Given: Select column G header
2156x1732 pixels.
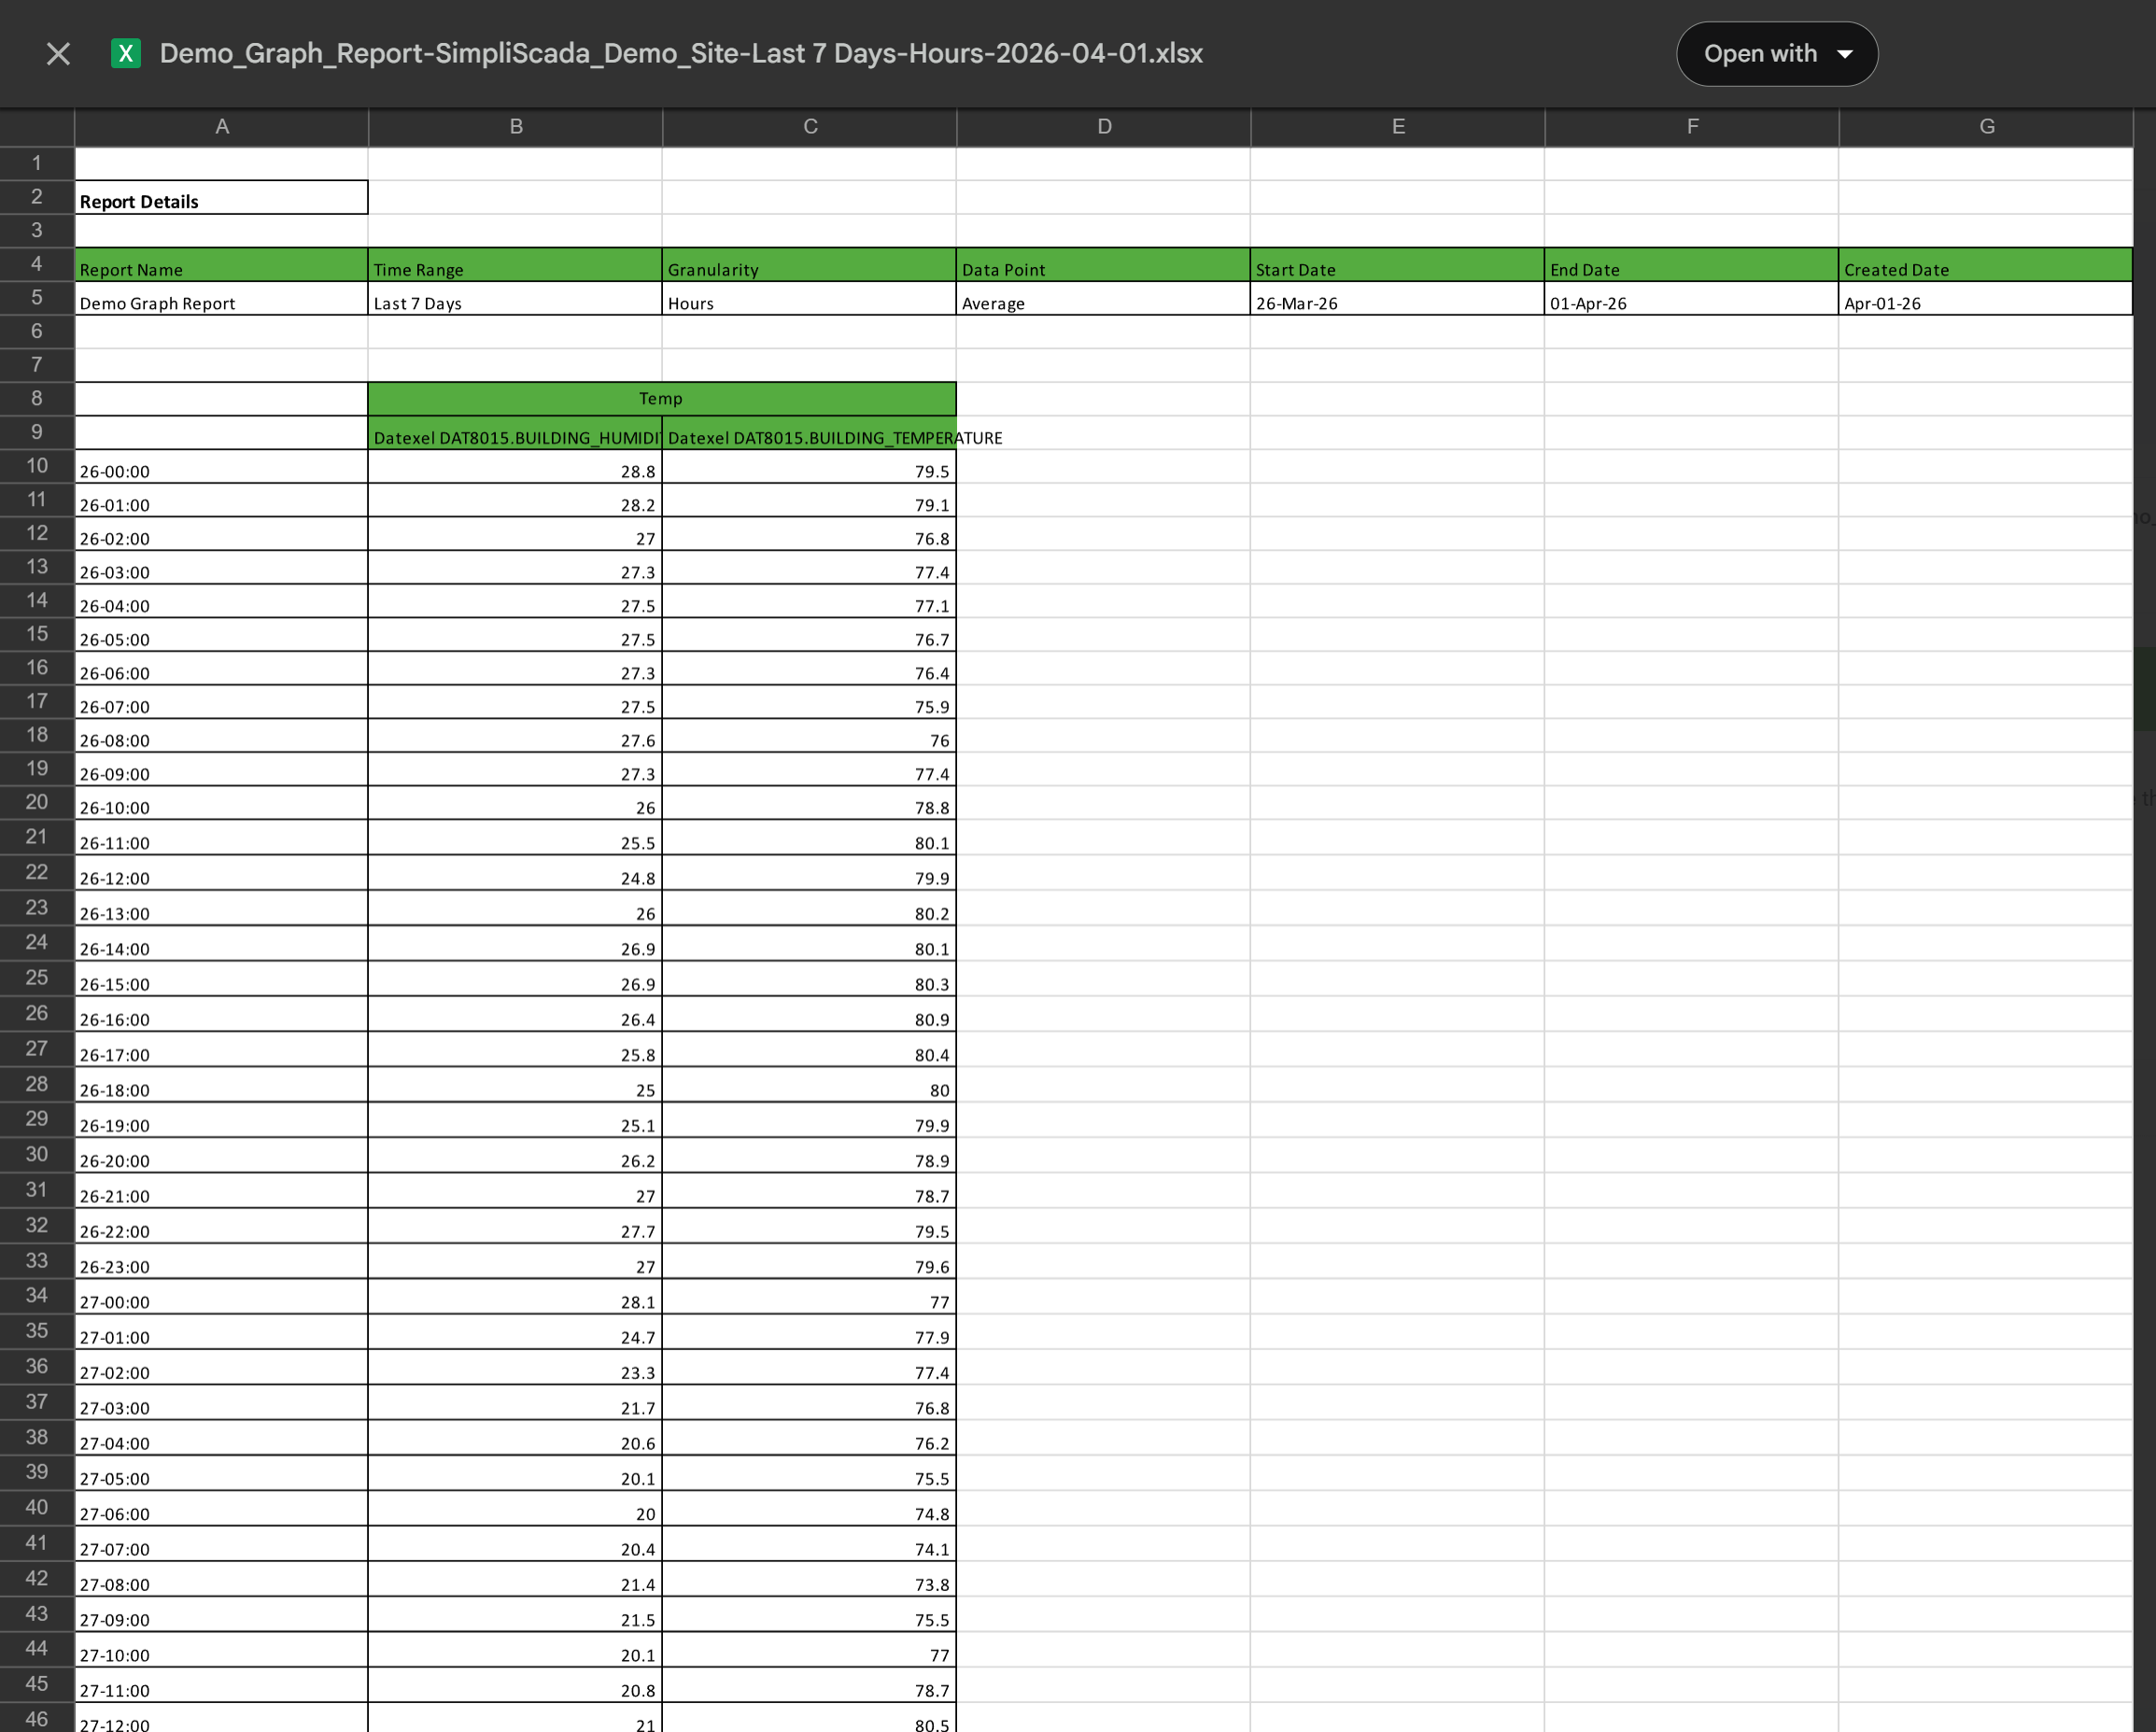Looking at the screenshot, I should point(1986,127).
